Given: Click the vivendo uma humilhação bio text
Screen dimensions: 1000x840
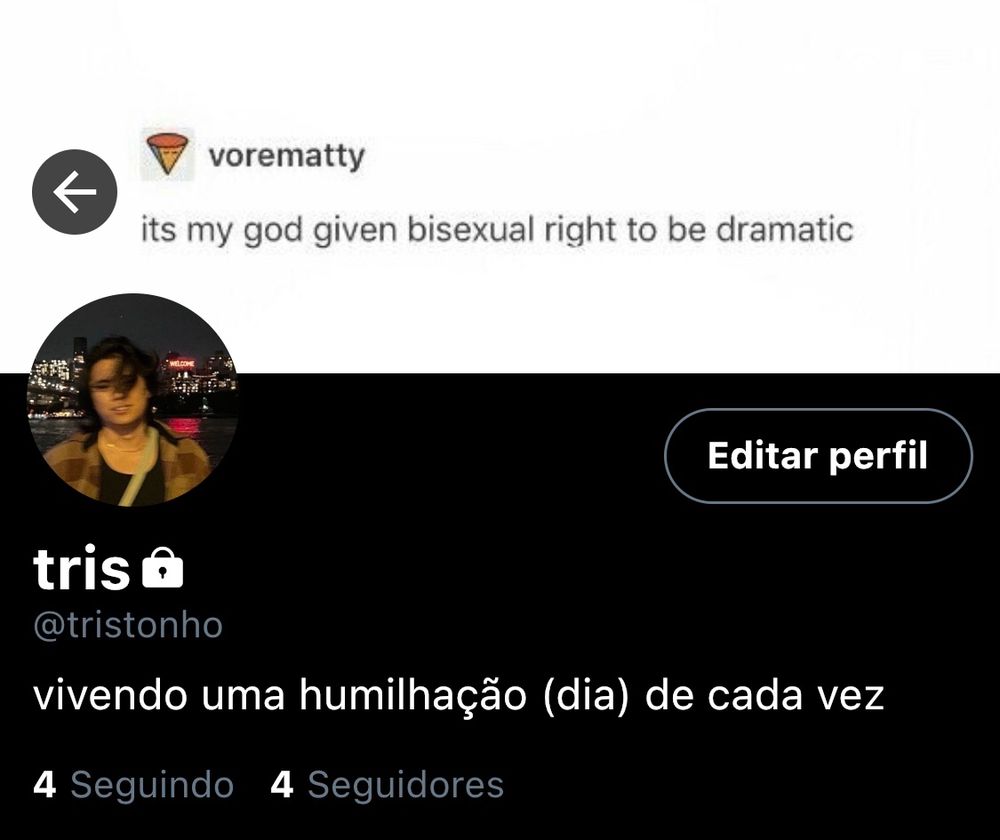Looking at the screenshot, I should [459, 695].
